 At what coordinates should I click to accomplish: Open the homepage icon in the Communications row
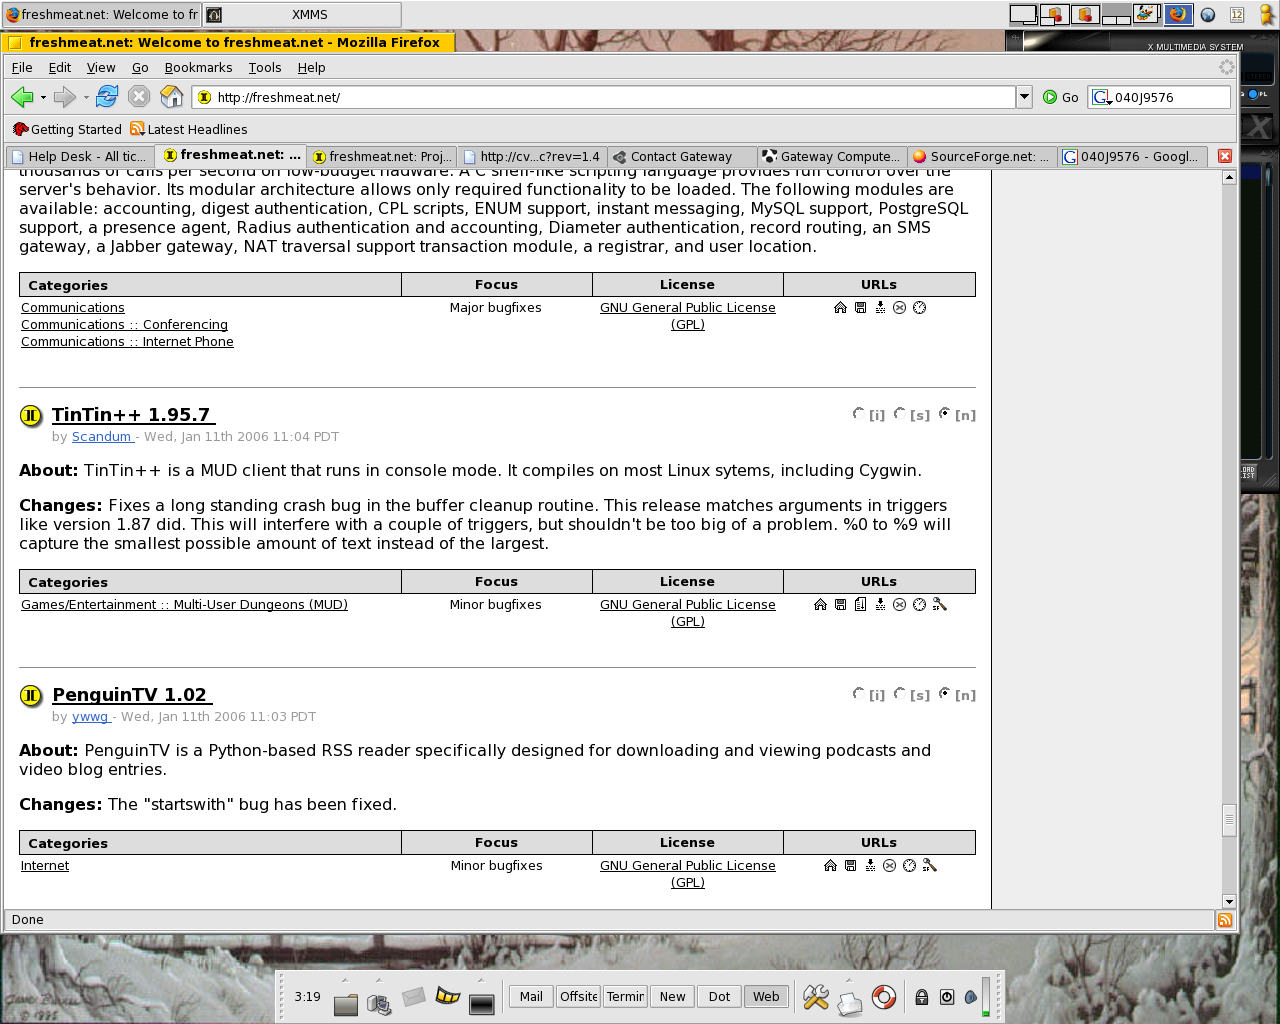pyautogui.click(x=840, y=307)
